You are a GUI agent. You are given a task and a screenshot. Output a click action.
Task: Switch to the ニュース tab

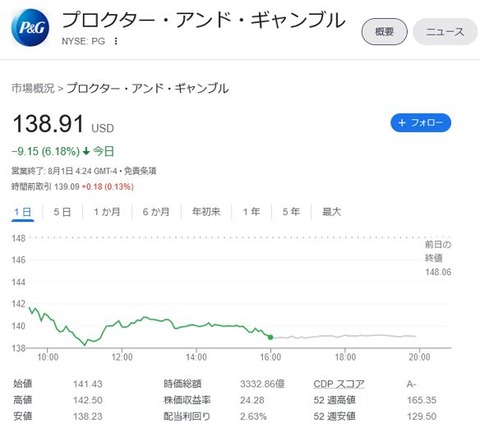[x=445, y=32]
